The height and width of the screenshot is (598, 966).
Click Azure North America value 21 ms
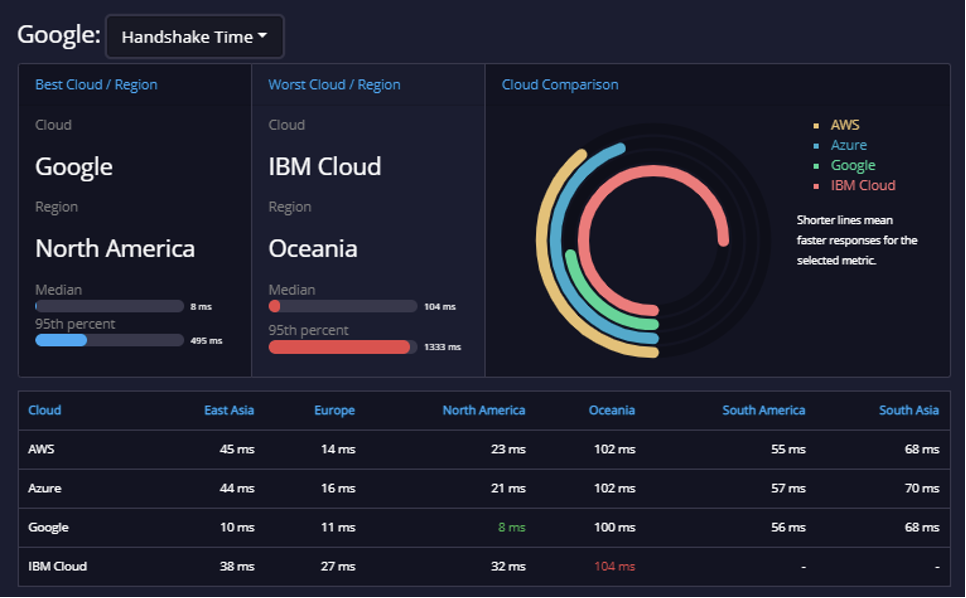pyautogui.click(x=508, y=488)
